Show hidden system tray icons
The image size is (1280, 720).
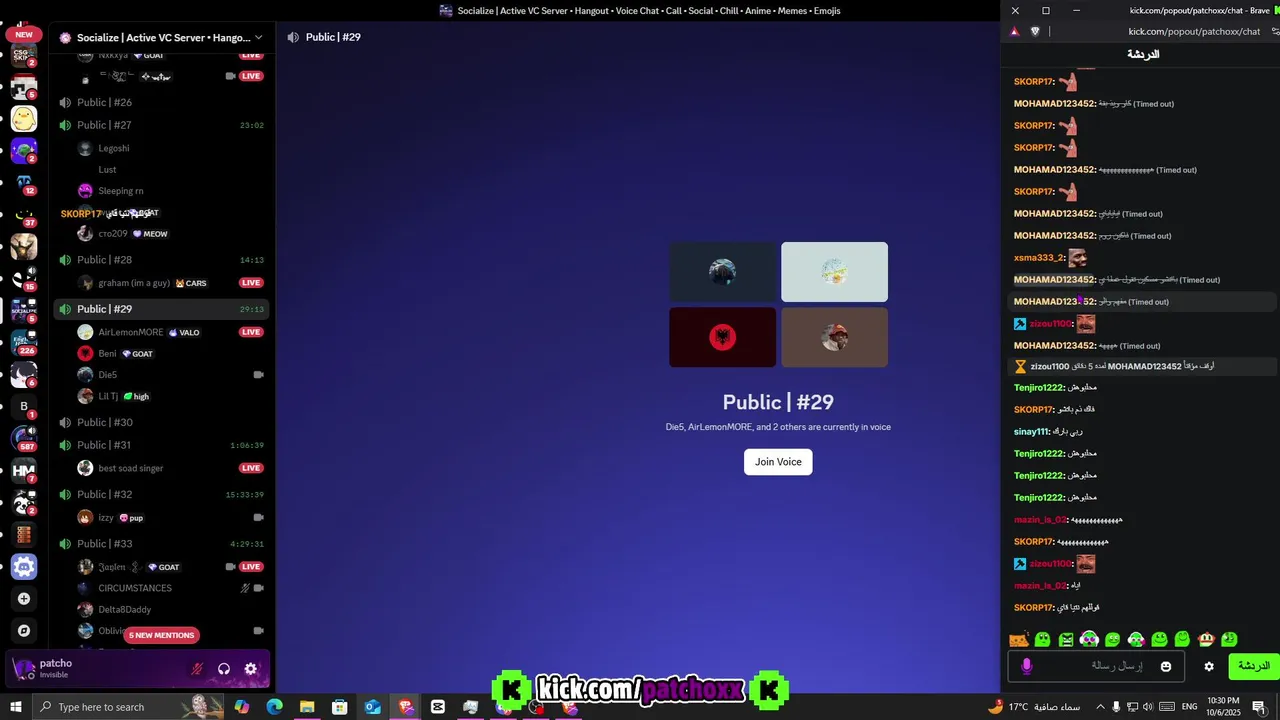[x=1100, y=707]
